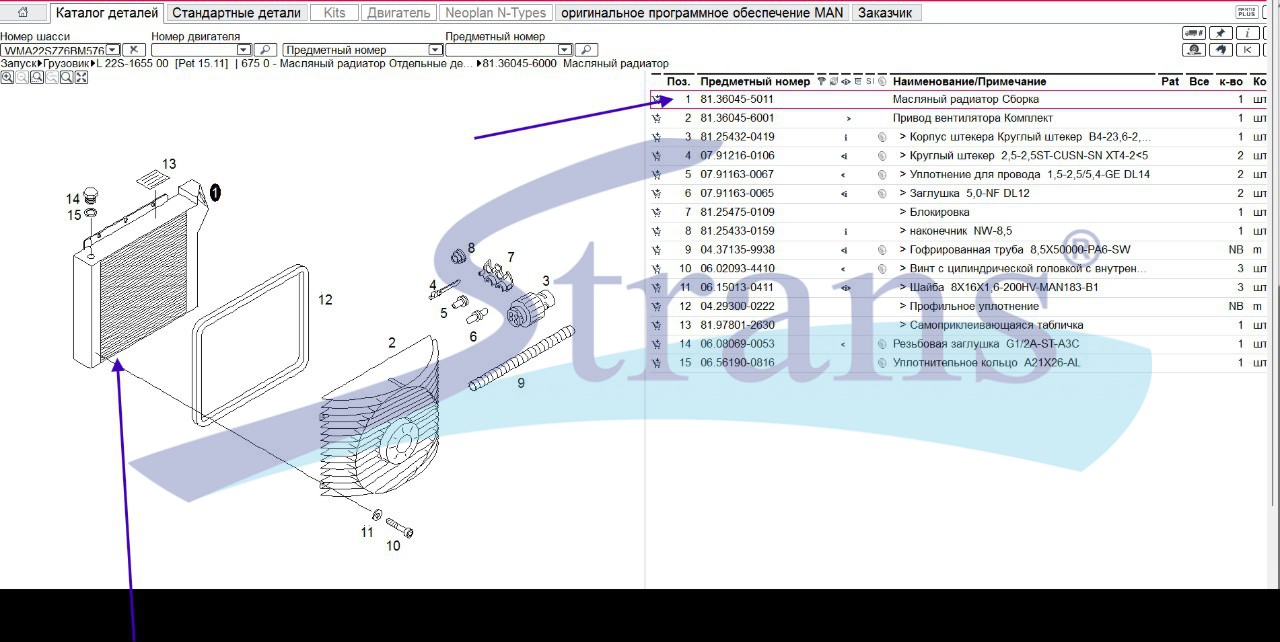Click cart icon for position 14 row
Image resolution: width=1280 pixels, height=642 pixels.
(657, 345)
